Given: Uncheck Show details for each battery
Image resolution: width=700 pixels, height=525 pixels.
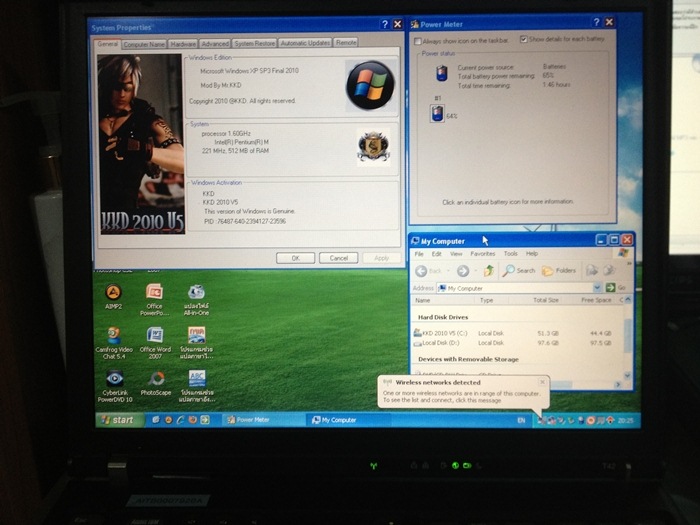Looking at the screenshot, I should (525, 40).
